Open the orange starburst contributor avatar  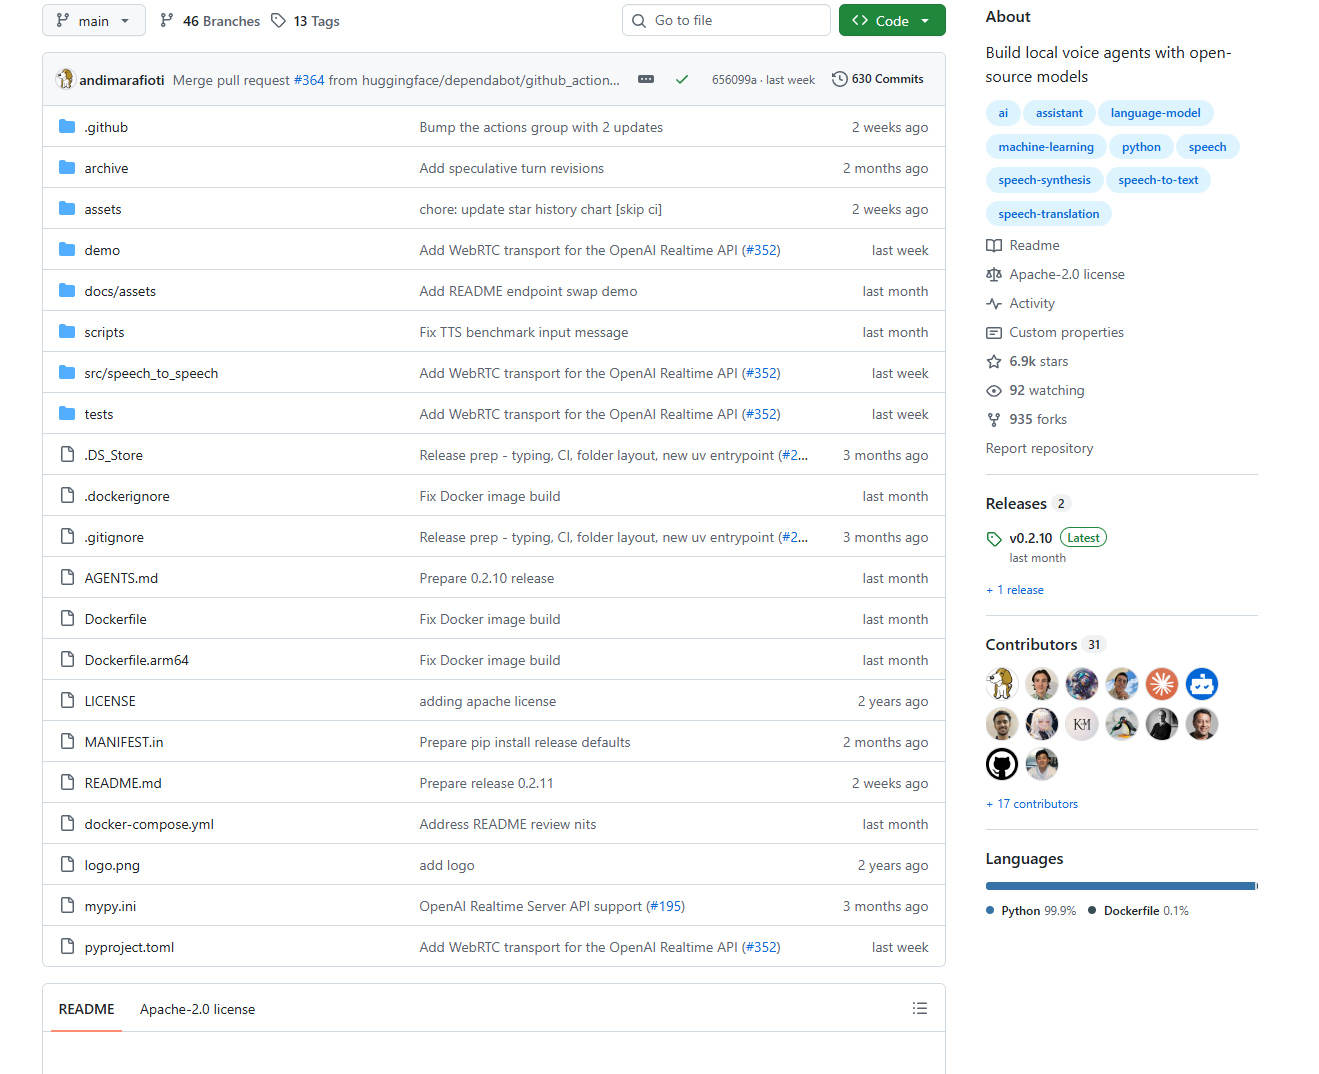pos(1162,684)
